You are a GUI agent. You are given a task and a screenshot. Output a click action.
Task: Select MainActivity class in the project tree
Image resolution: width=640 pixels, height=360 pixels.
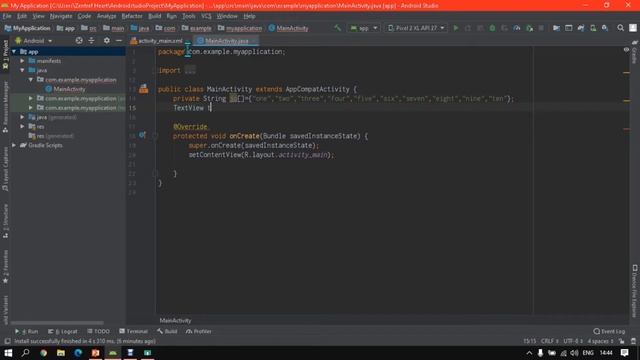click(69, 89)
